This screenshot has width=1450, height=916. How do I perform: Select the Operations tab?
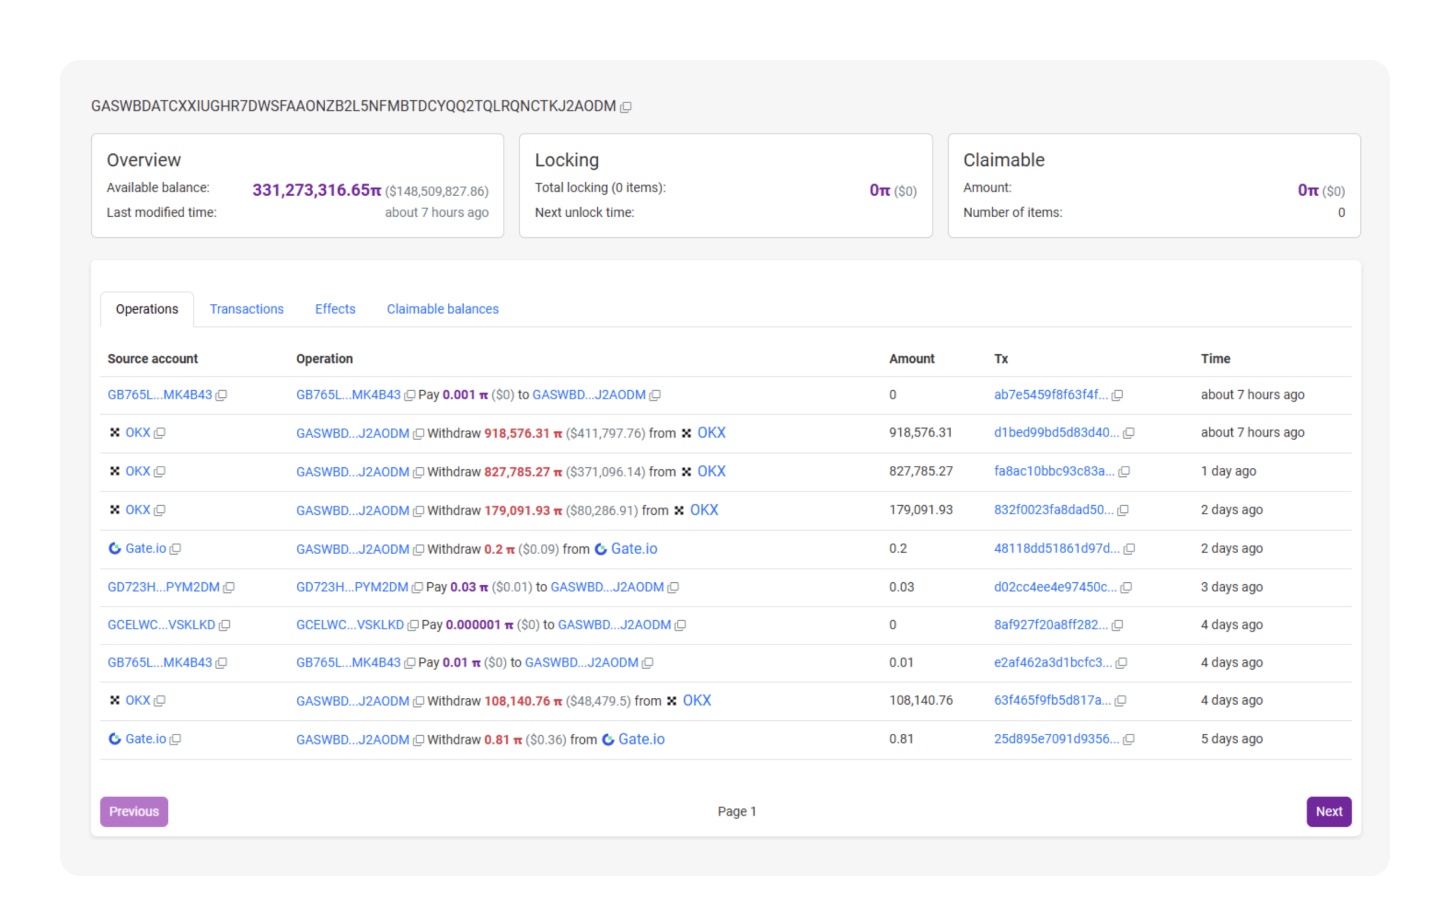[147, 309]
